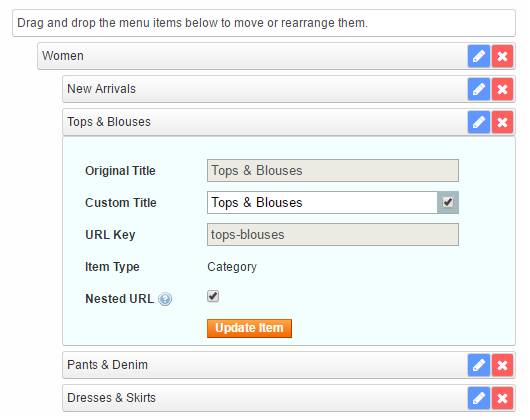Focus the Custom Title text field
This screenshot has width=530, height=420.
[x=322, y=202]
